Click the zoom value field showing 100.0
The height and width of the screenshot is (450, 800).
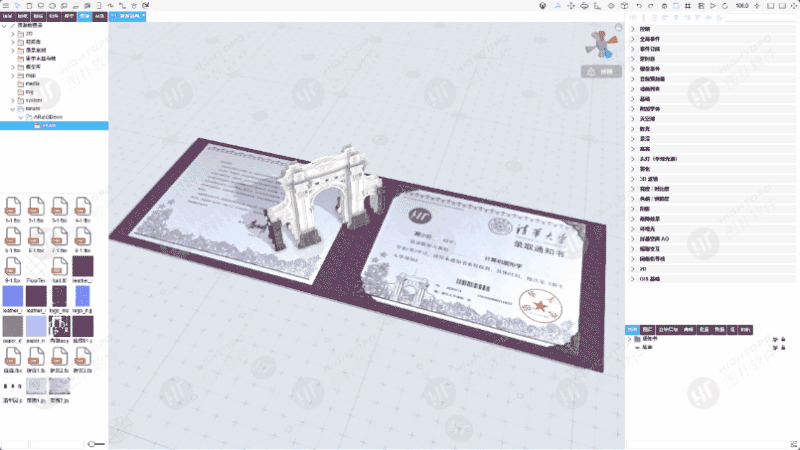[742, 6]
